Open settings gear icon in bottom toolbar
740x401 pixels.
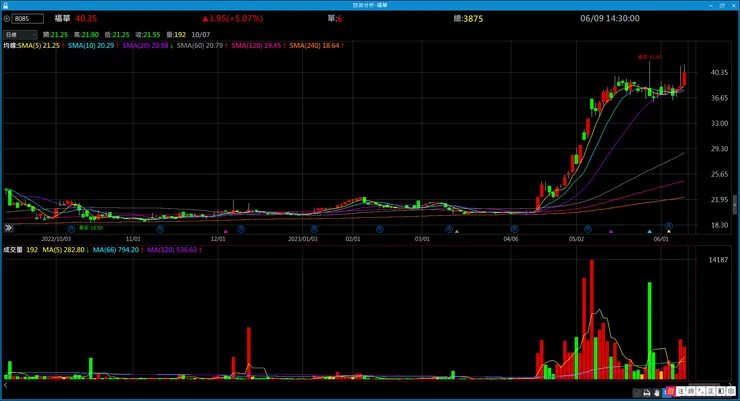(x=731, y=392)
